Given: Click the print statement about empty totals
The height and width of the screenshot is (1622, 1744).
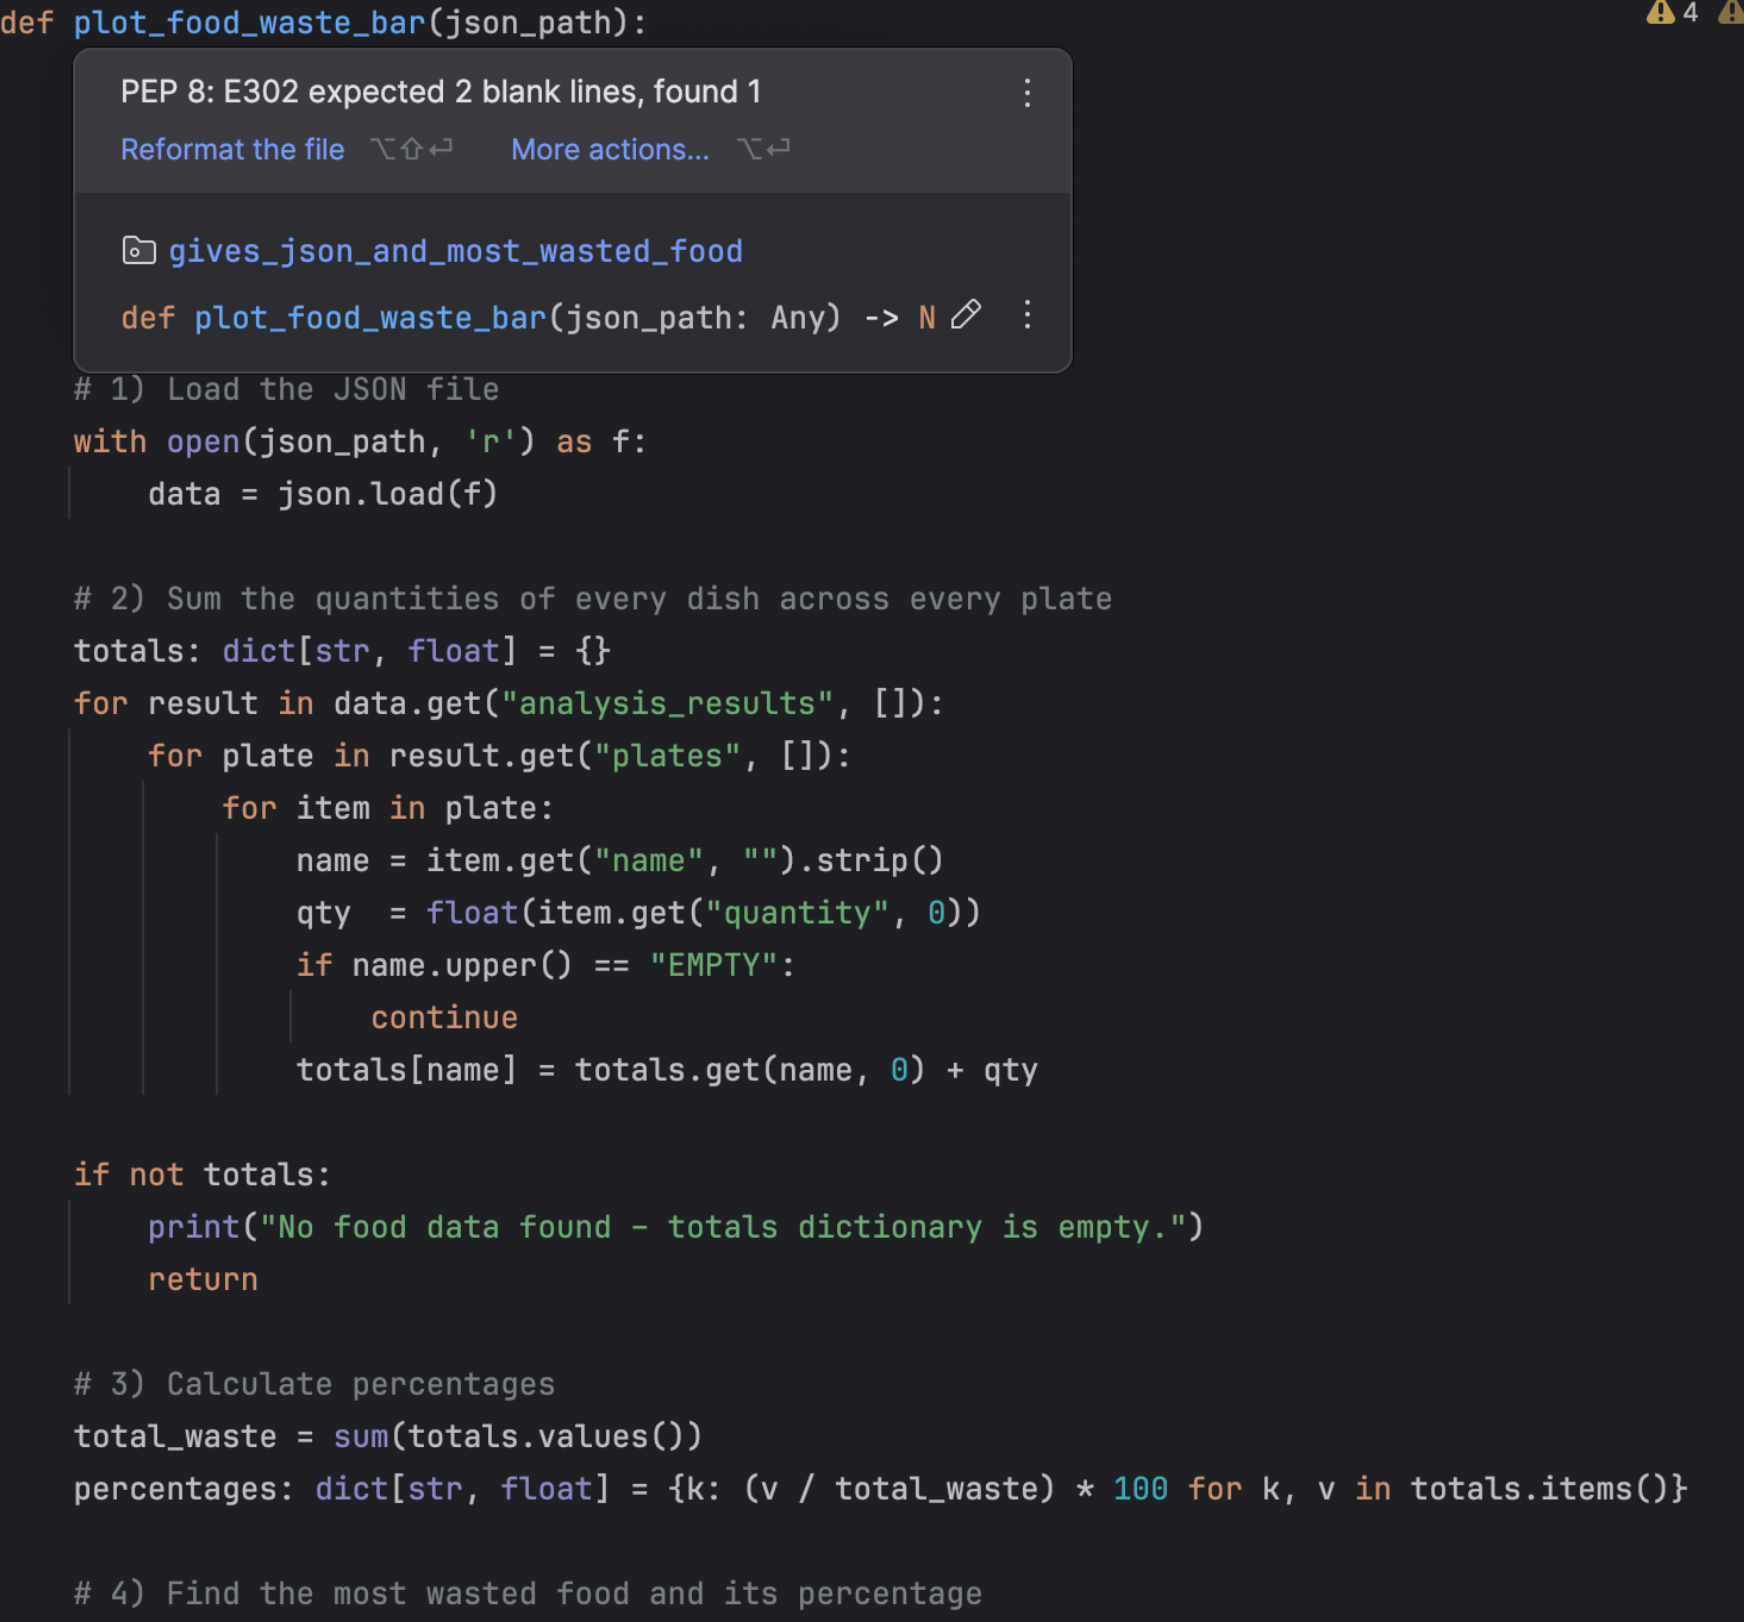Looking at the screenshot, I should pyautogui.click(x=675, y=1226).
